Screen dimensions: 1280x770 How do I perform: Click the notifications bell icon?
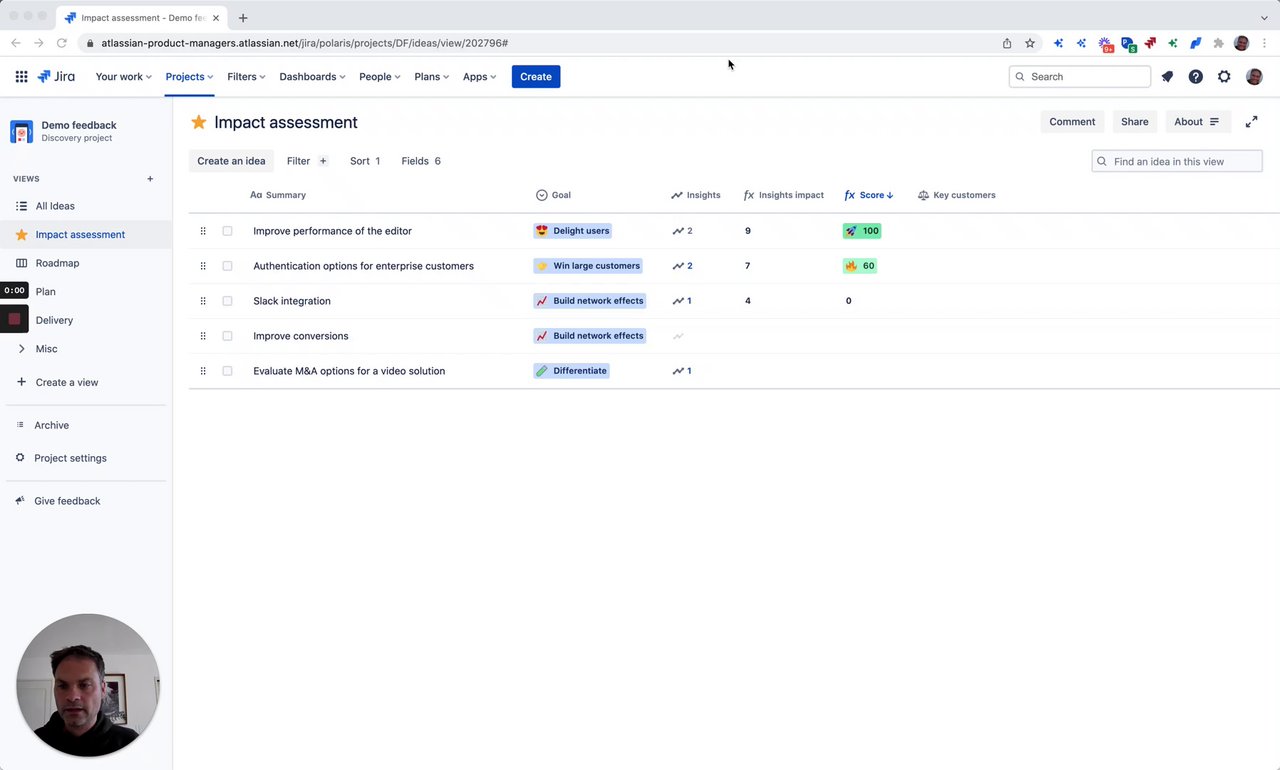[x=1167, y=77]
